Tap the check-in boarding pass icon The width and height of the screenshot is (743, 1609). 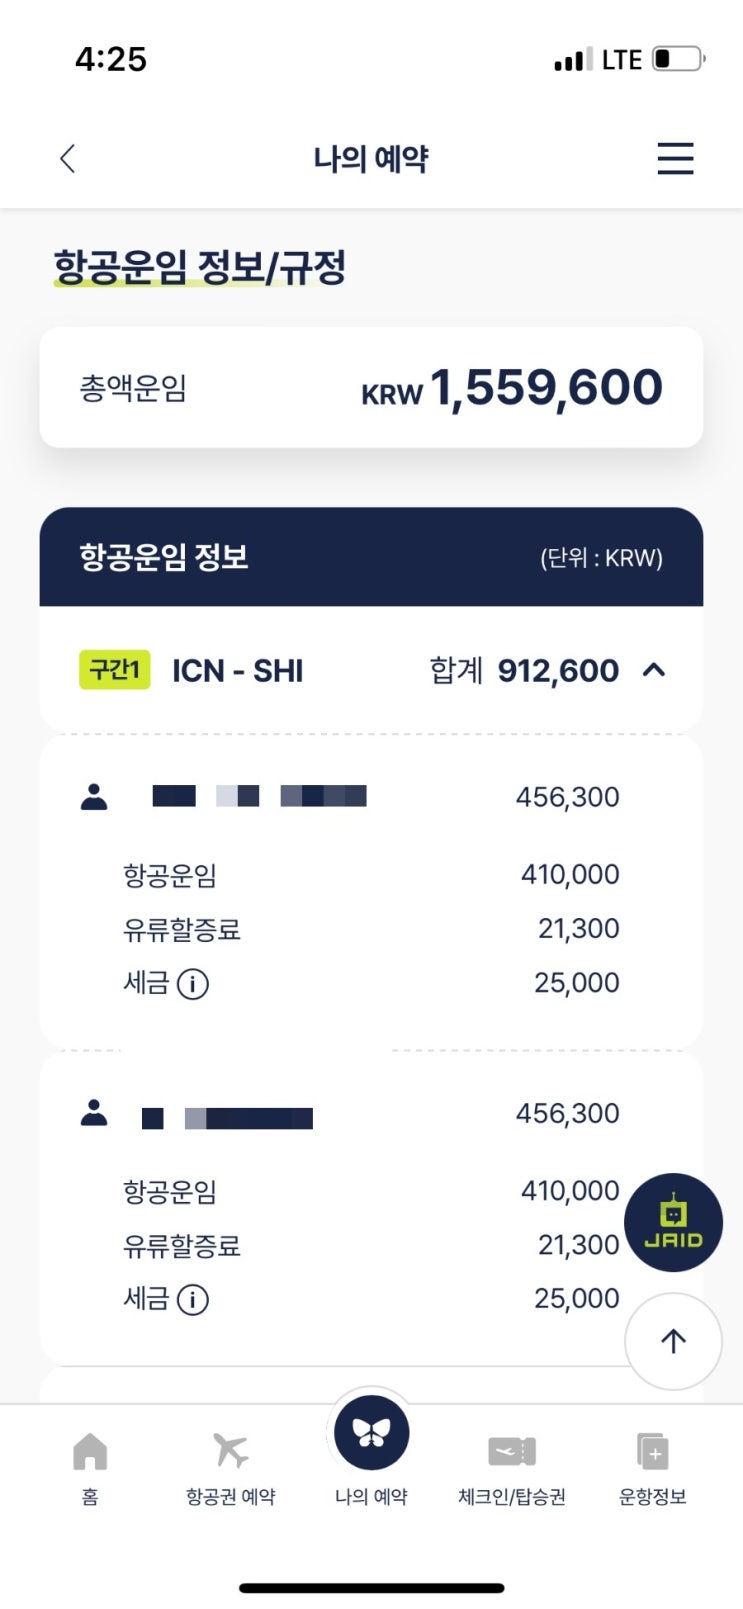pyautogui.click(x=512, y=1451)
